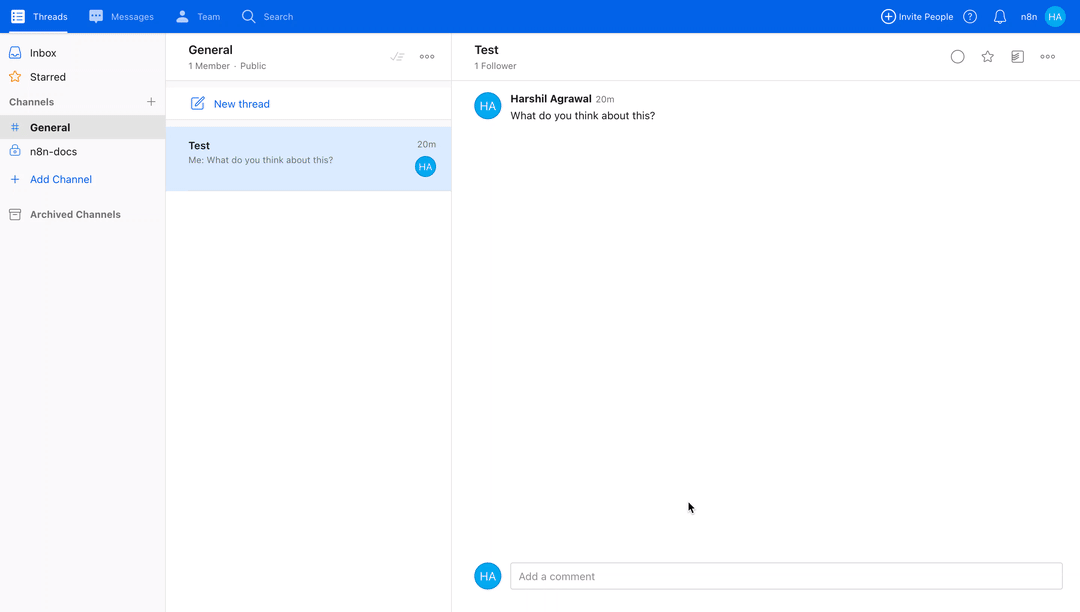The image size is (1080, 612).
Task: Click the notifications bell icon
Action: pos(999,17)
